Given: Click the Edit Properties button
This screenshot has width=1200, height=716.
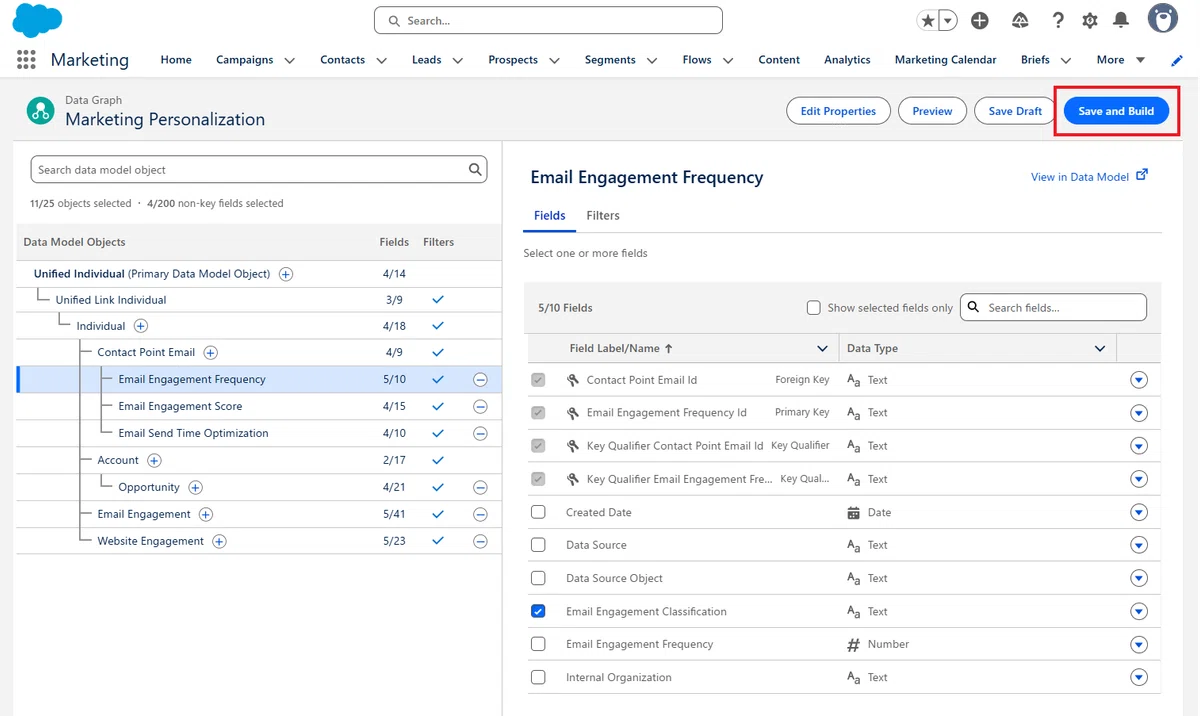Looking at the screenshot, I should (x=838, y=111).
